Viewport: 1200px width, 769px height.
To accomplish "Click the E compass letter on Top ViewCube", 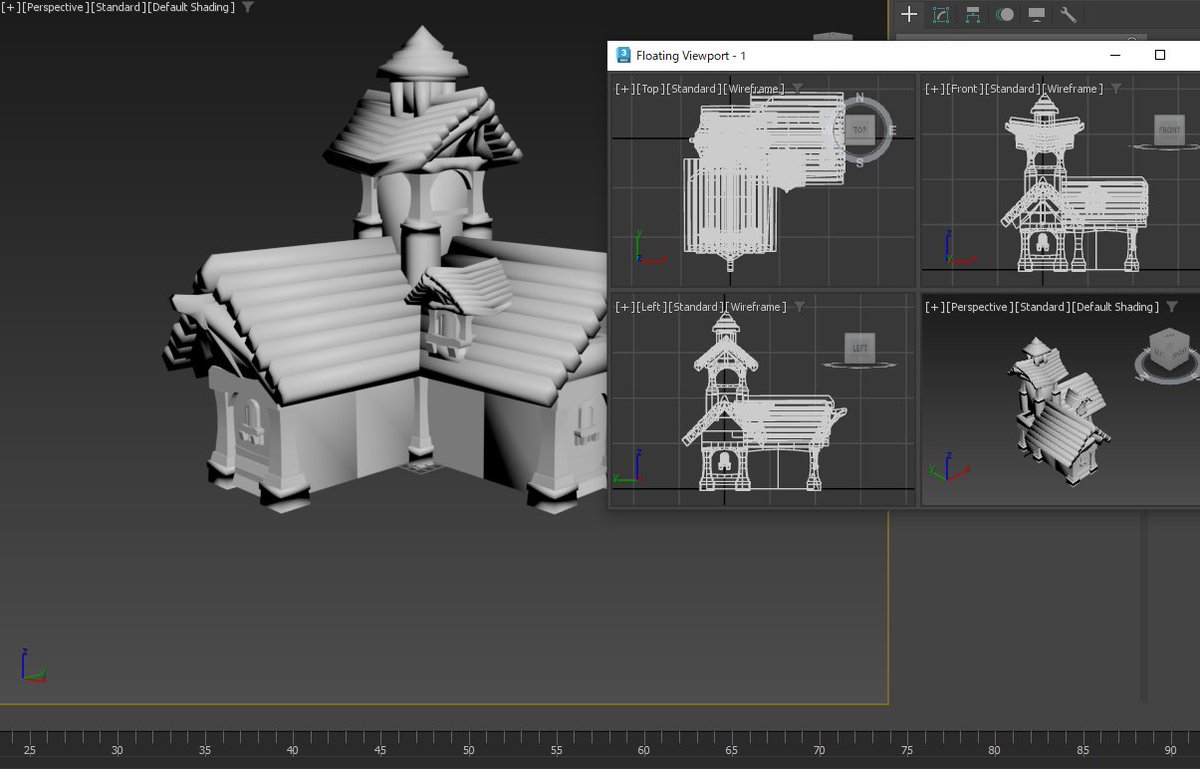I will coord(892,130).
